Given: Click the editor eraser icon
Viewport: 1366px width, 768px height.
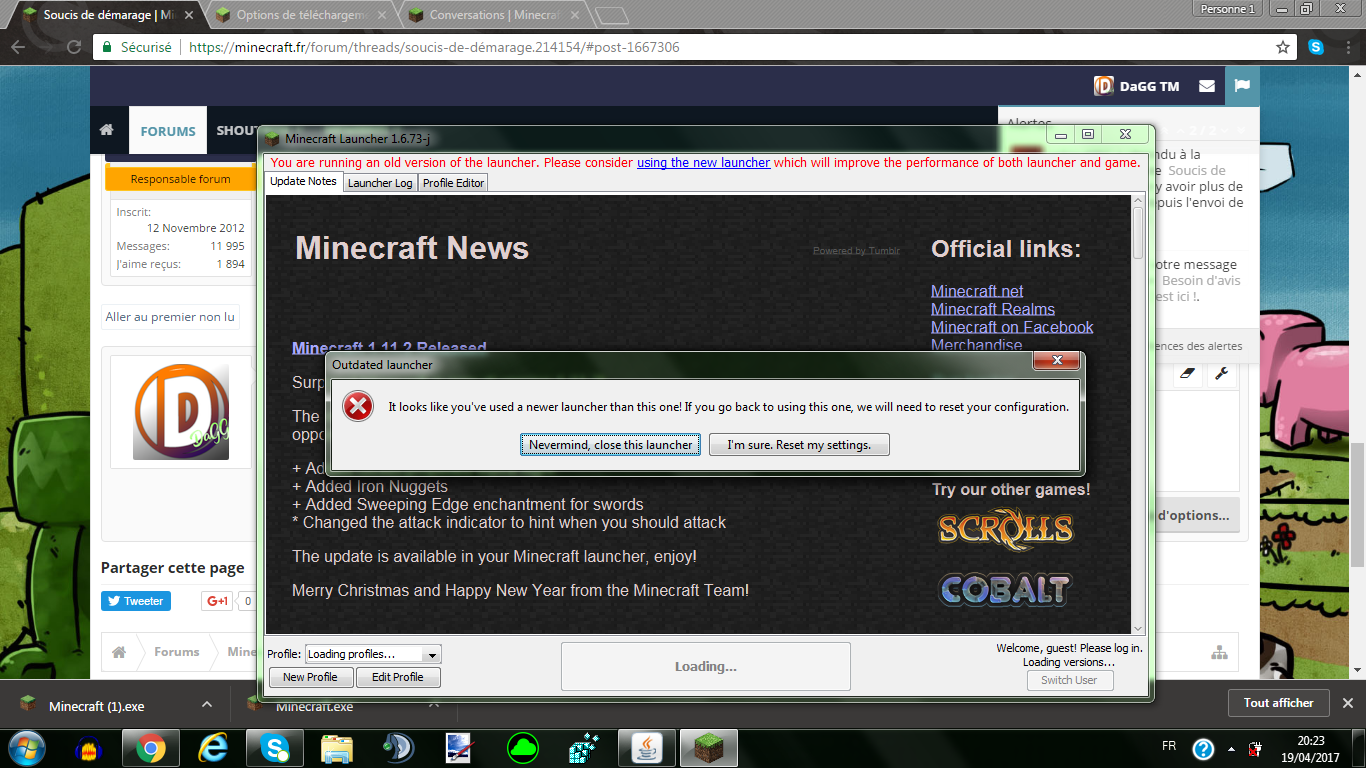Looking at the screenshot, I should (x=1188, y=373).
